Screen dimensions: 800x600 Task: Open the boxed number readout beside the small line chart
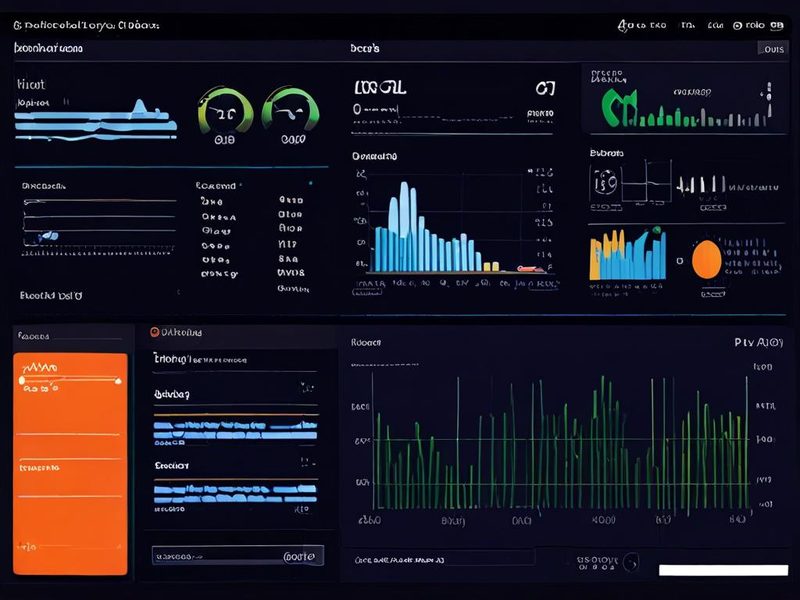coord(605,183)
